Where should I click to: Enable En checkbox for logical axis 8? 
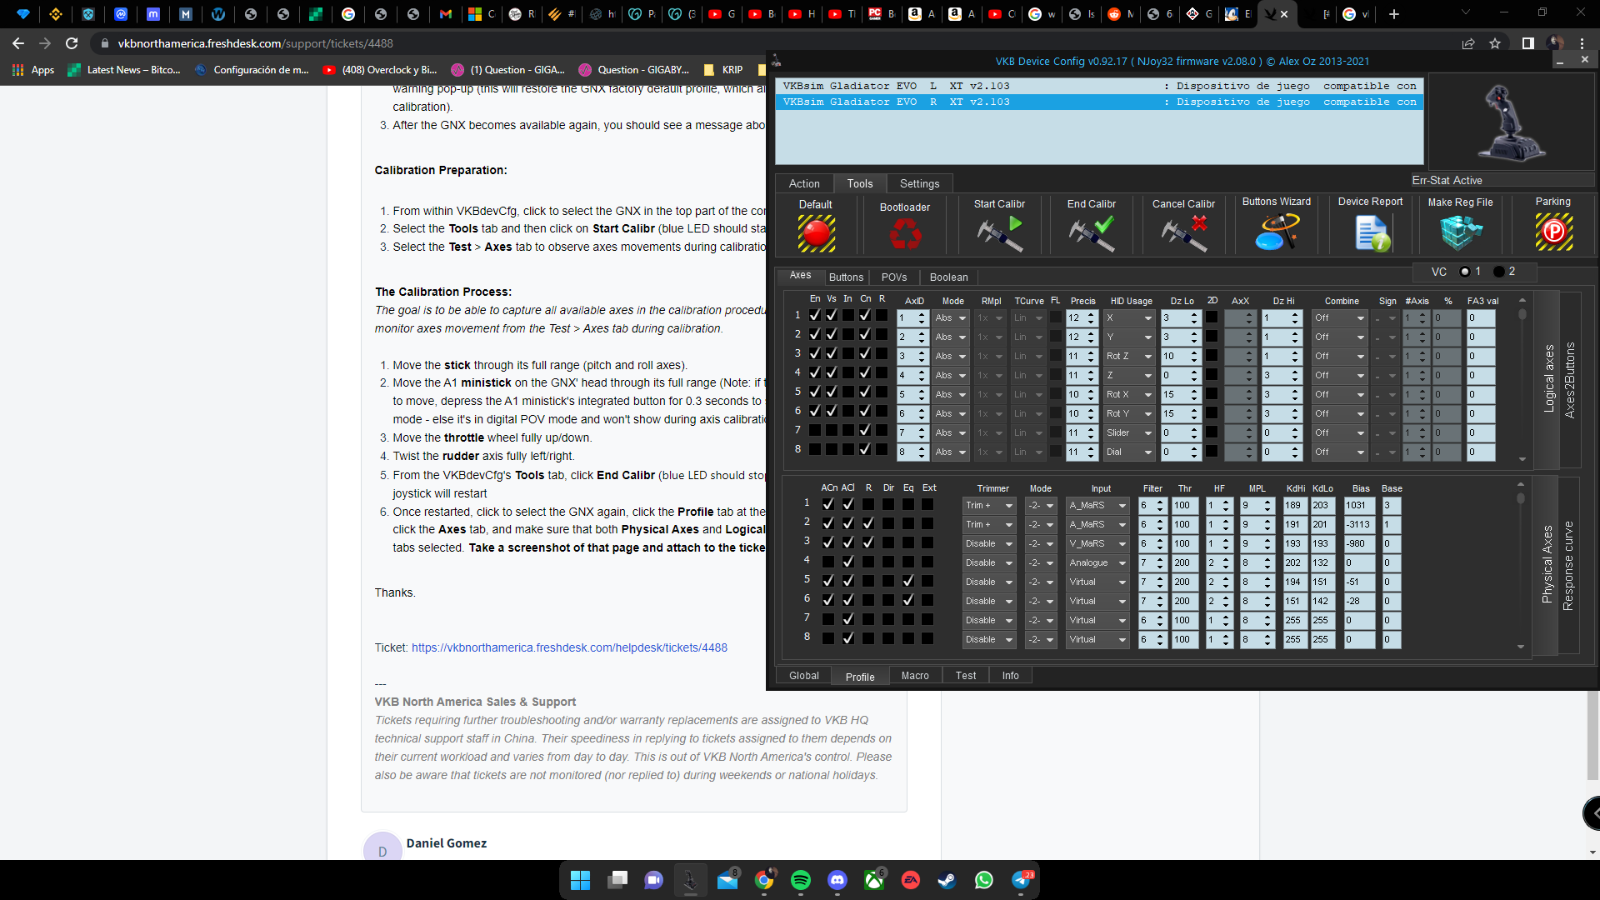tap(815, 450)
